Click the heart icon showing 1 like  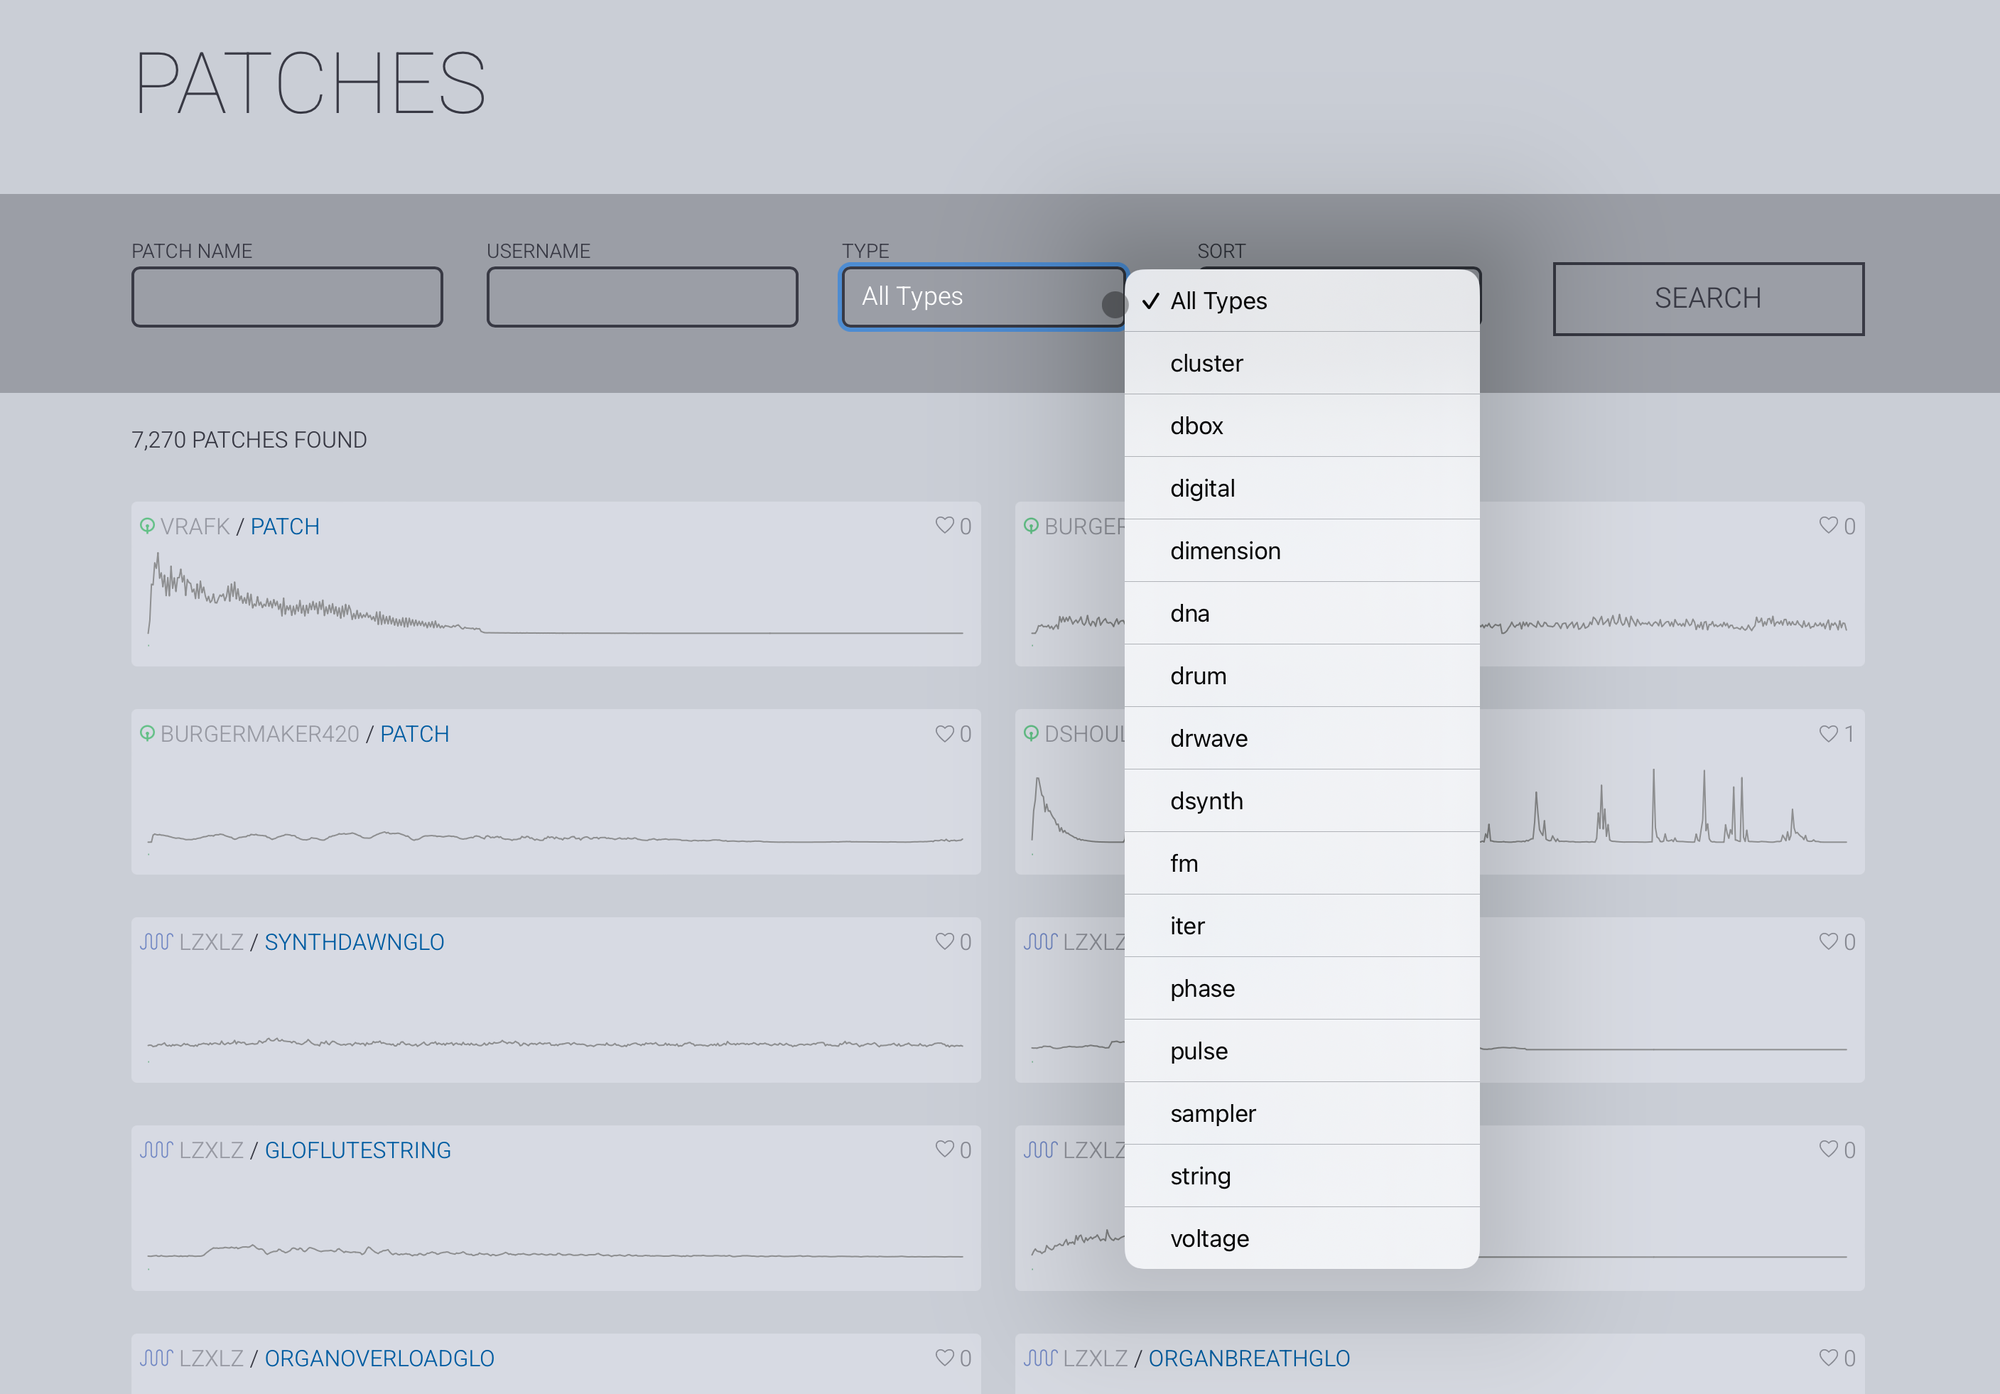[x=1828, y=733]
